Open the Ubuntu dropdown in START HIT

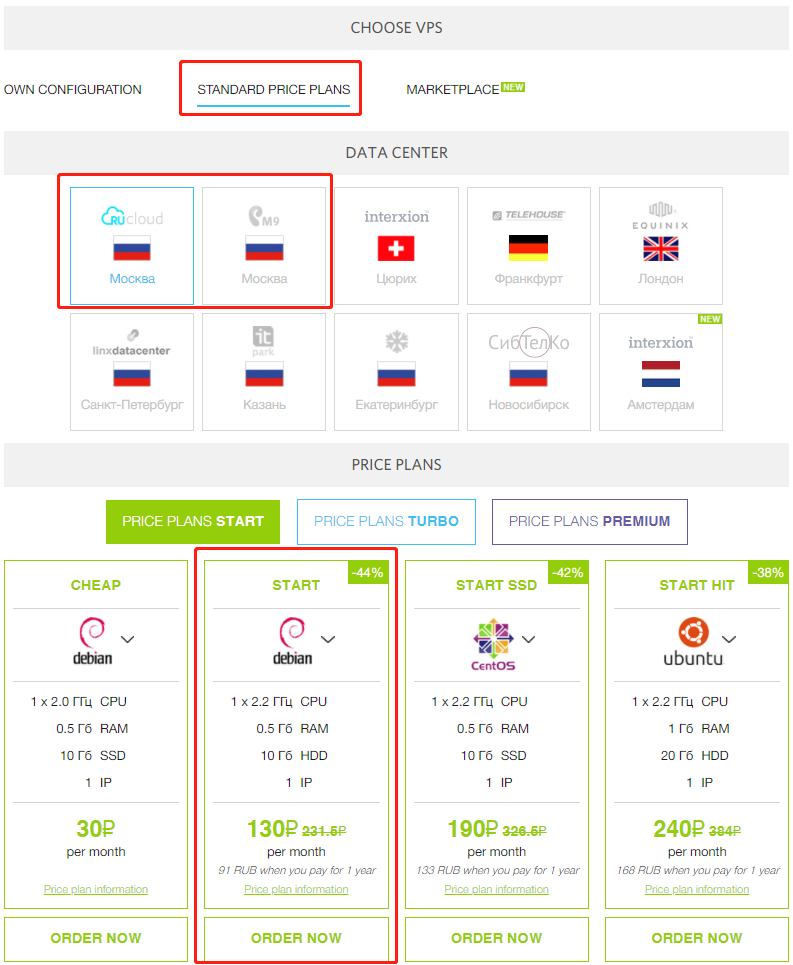pos(729,639)
